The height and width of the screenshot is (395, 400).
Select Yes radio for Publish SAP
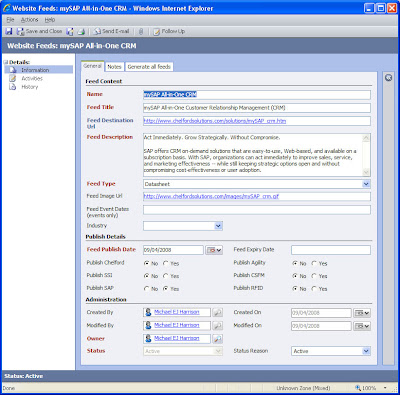[x=166, y=289]
